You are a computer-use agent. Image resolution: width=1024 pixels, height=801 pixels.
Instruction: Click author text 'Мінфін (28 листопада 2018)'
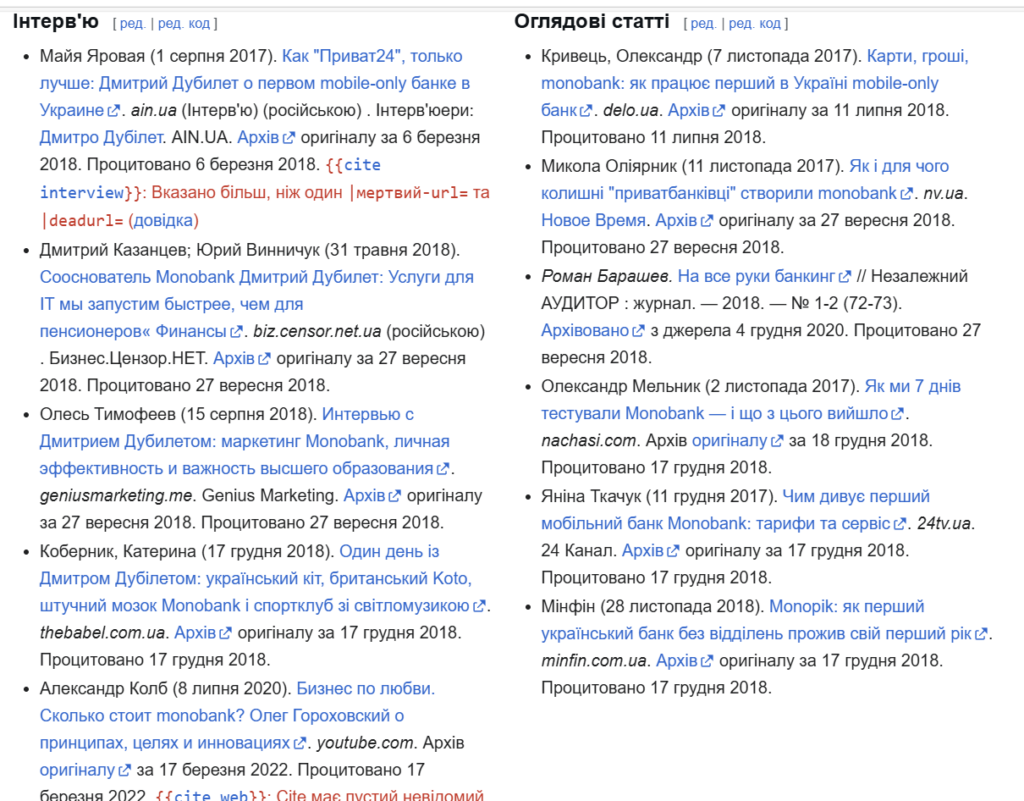tap(652, 606)
